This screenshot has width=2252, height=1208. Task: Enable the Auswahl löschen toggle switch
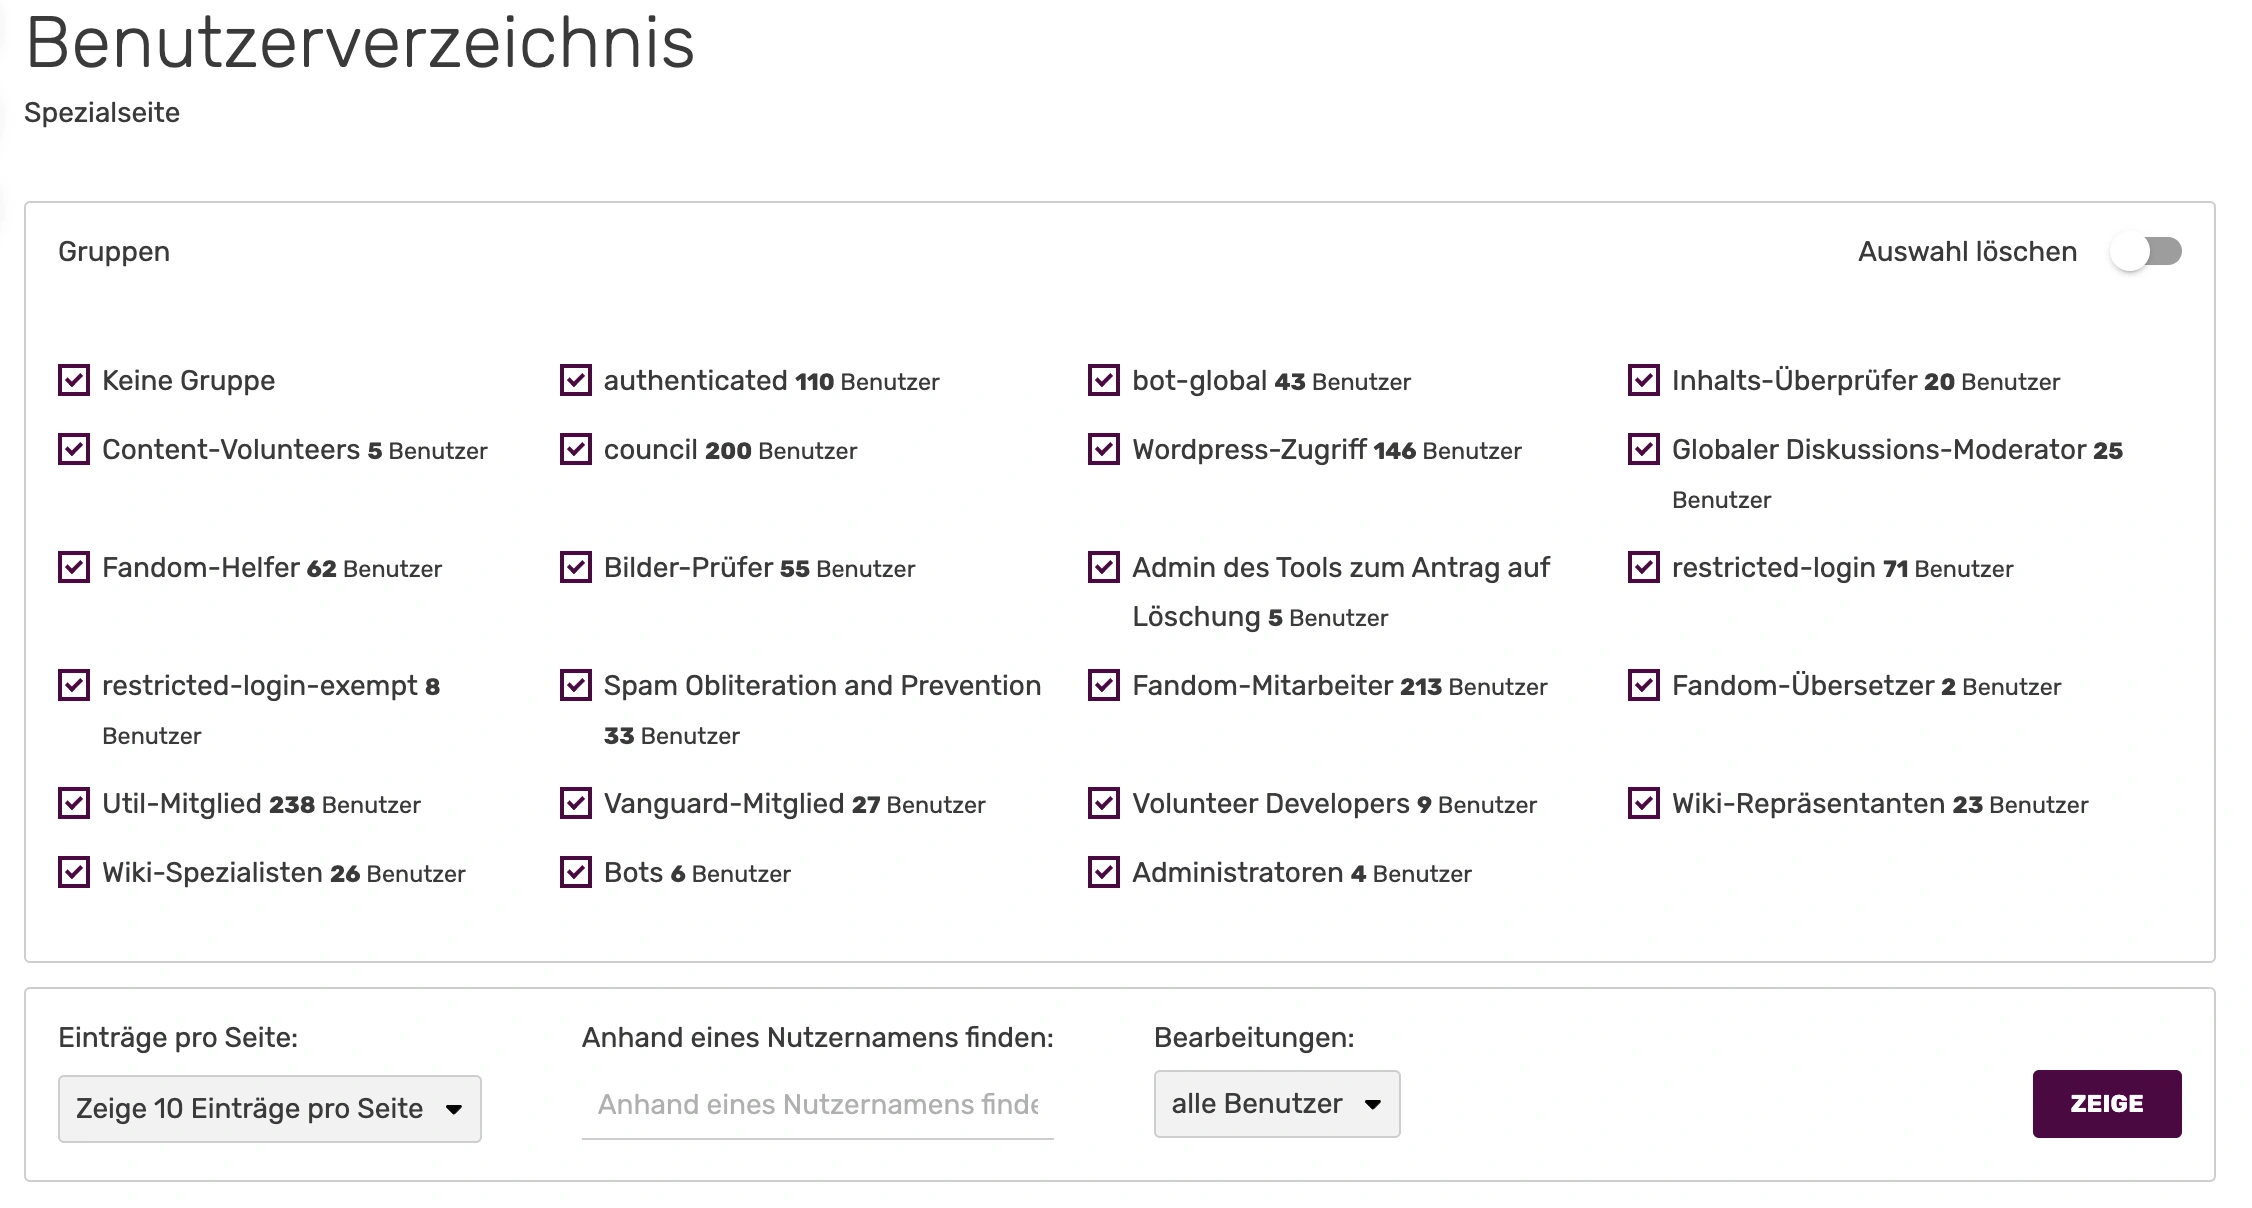tap(2146, 252)
